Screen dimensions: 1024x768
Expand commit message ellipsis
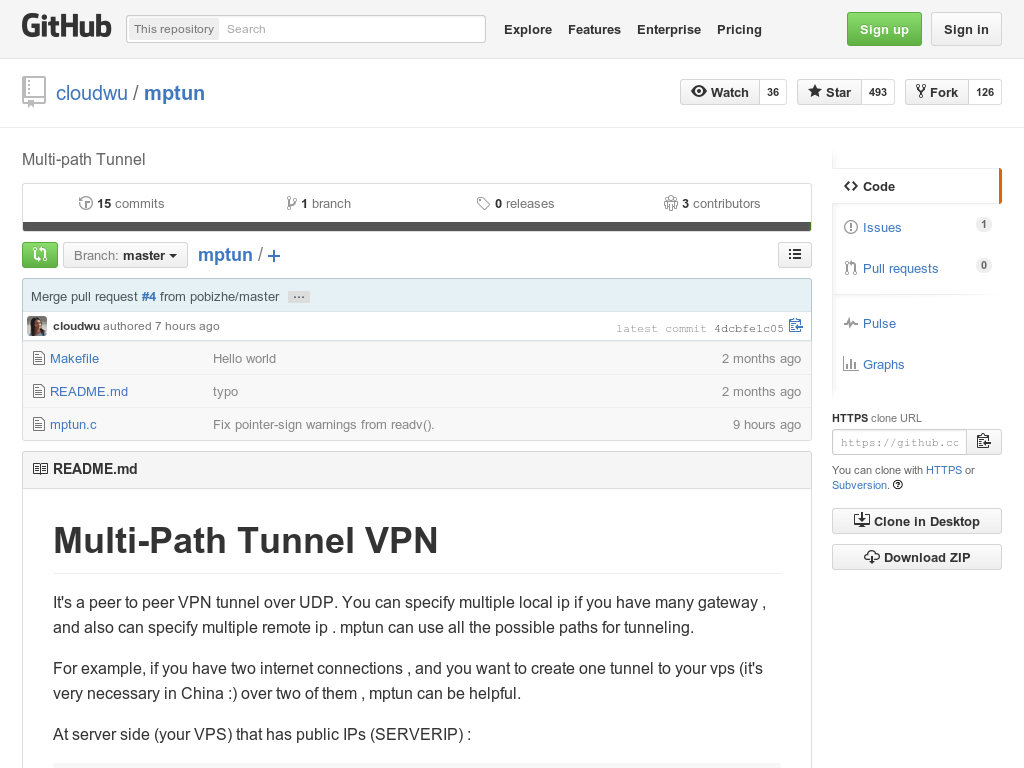299,297
